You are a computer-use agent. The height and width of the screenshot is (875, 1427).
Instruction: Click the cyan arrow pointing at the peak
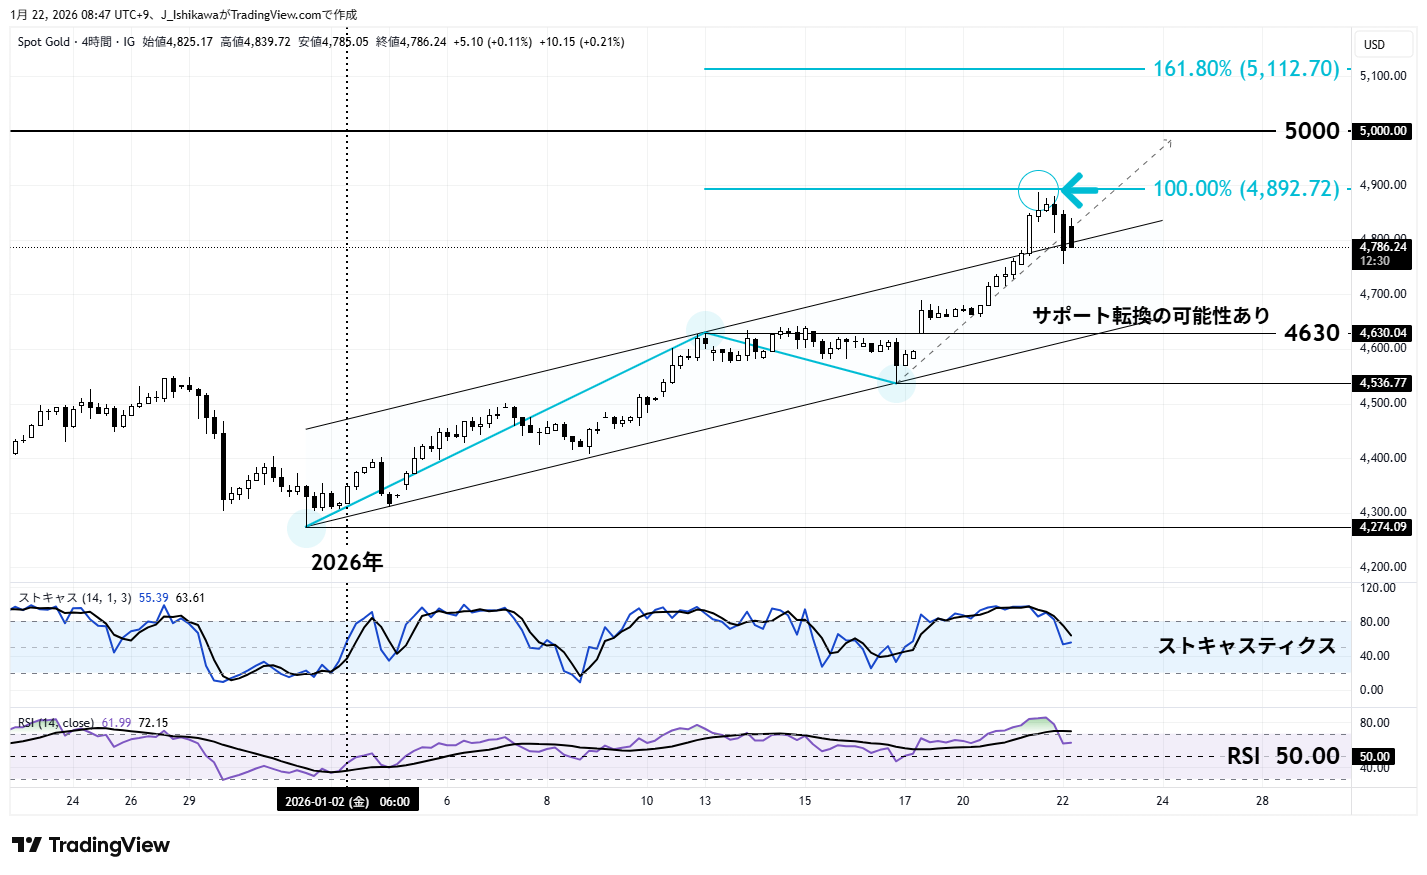point(1079,189)
